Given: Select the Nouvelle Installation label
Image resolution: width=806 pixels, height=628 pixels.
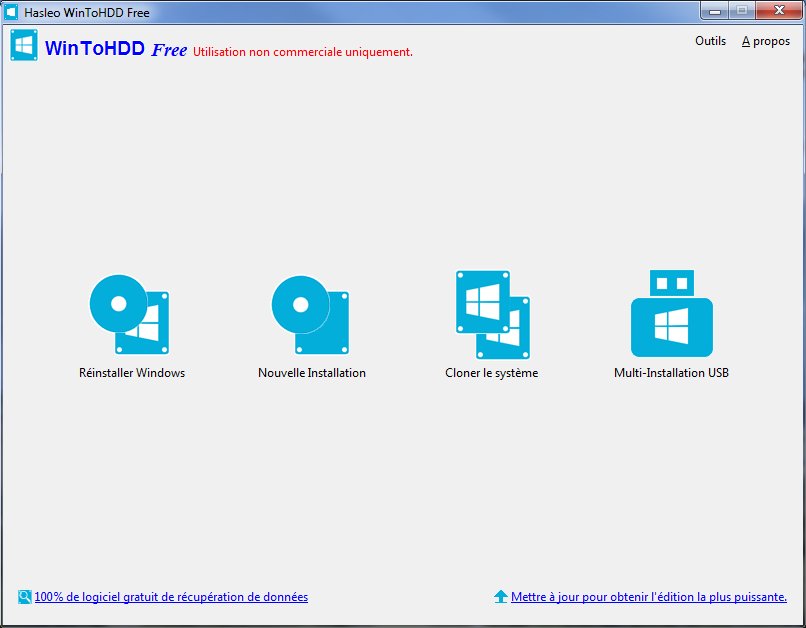Looking at the screenshot, I should click(312, 373).
